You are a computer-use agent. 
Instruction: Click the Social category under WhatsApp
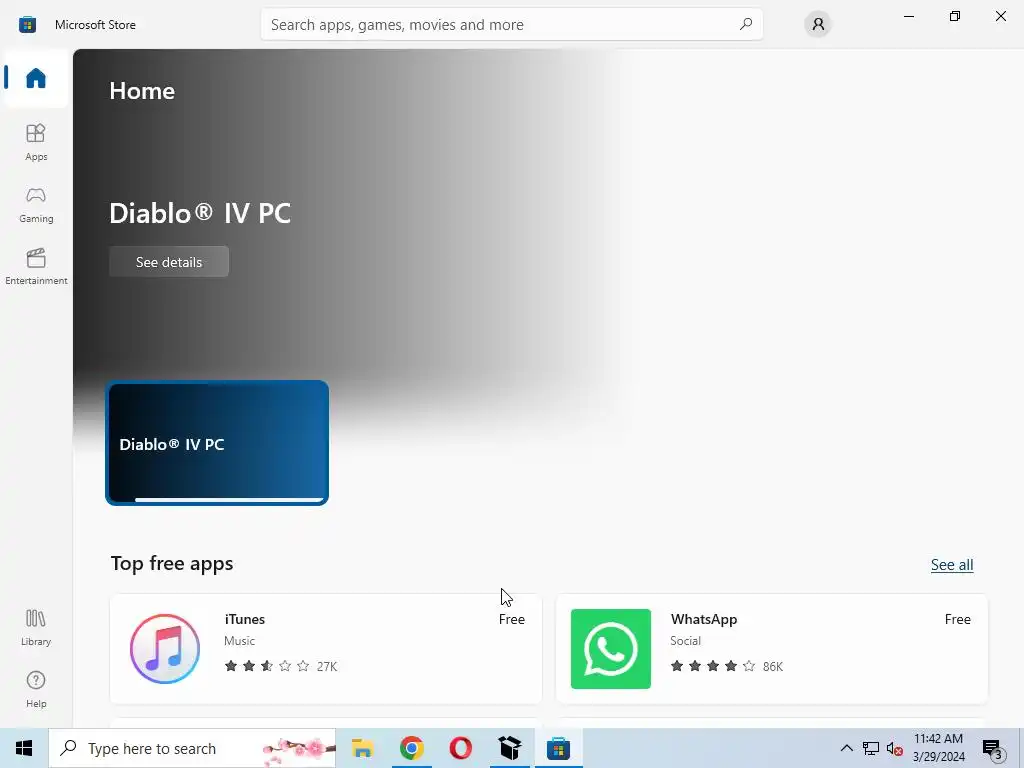pos(685,641)
